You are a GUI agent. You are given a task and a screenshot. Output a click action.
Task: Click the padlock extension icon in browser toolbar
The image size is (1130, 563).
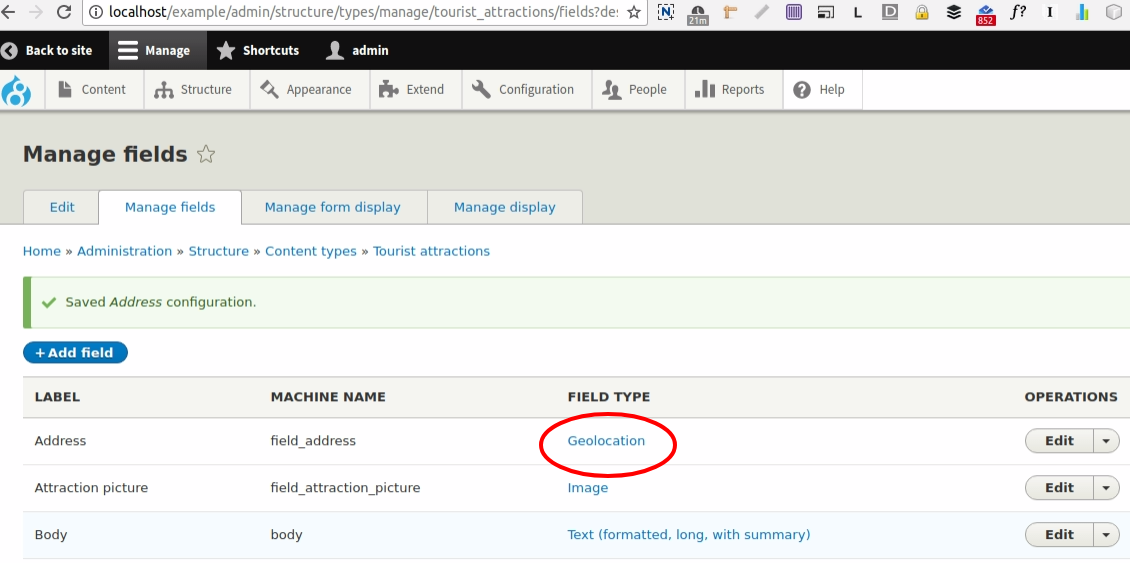click(x=921, y=13)
